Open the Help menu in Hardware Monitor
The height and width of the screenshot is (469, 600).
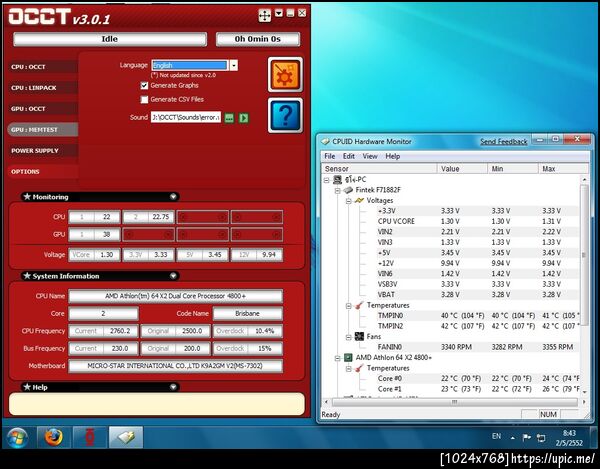click(x=393, y=156)
